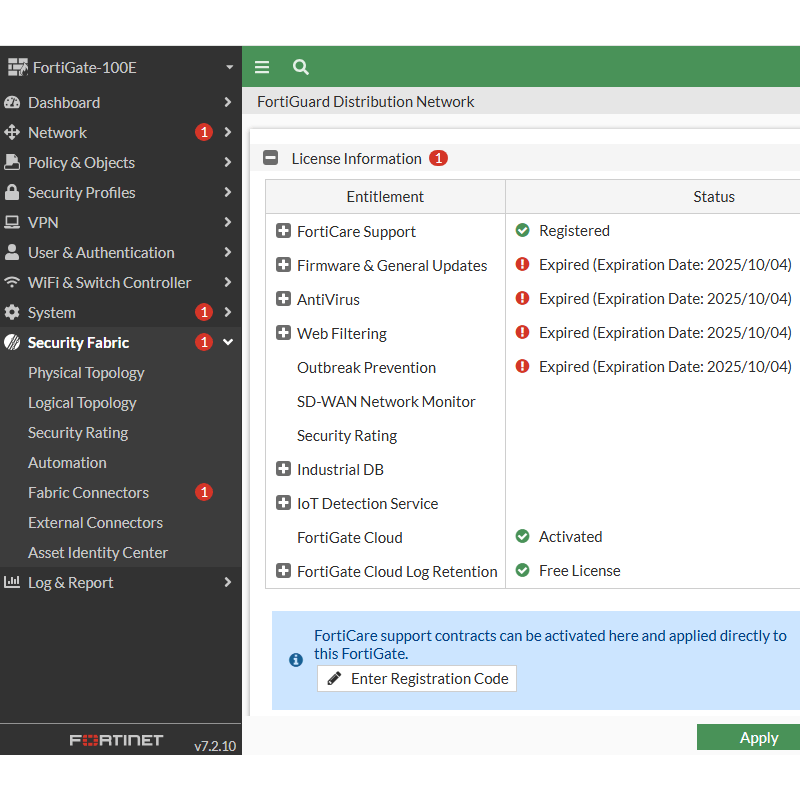Expand the AntiVirus entitlement row
Viewport: 800px width, 800px height.
(283, 299)
